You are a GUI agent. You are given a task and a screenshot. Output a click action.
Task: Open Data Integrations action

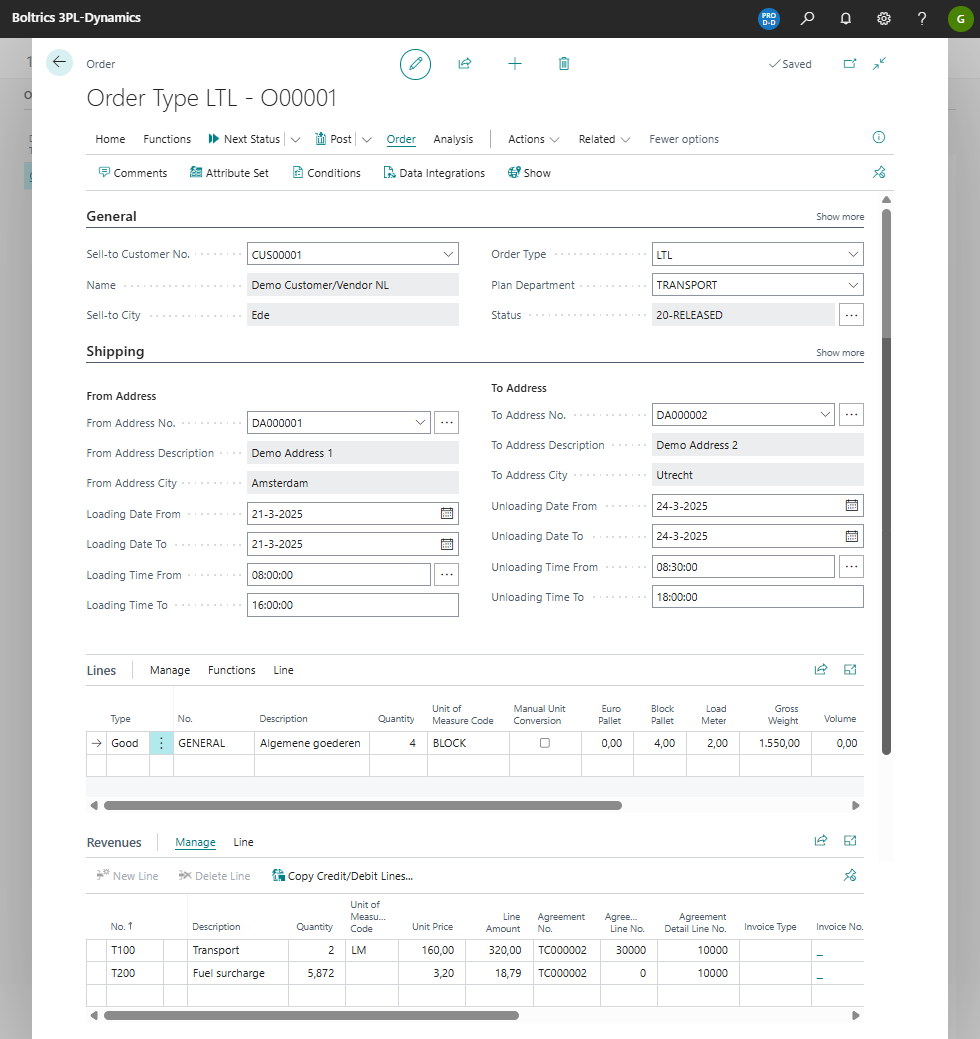434,173
